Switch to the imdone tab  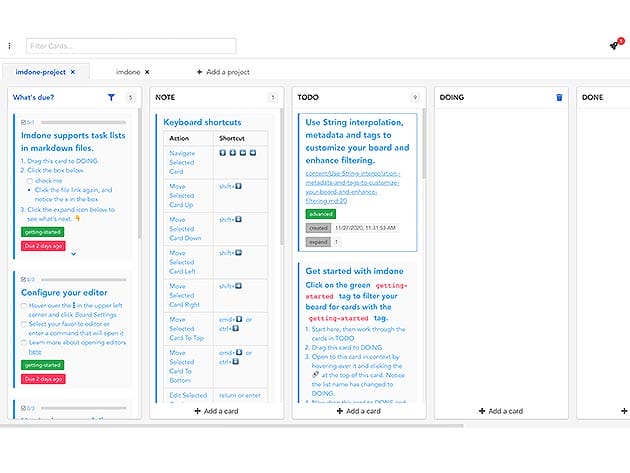(127, 72)
